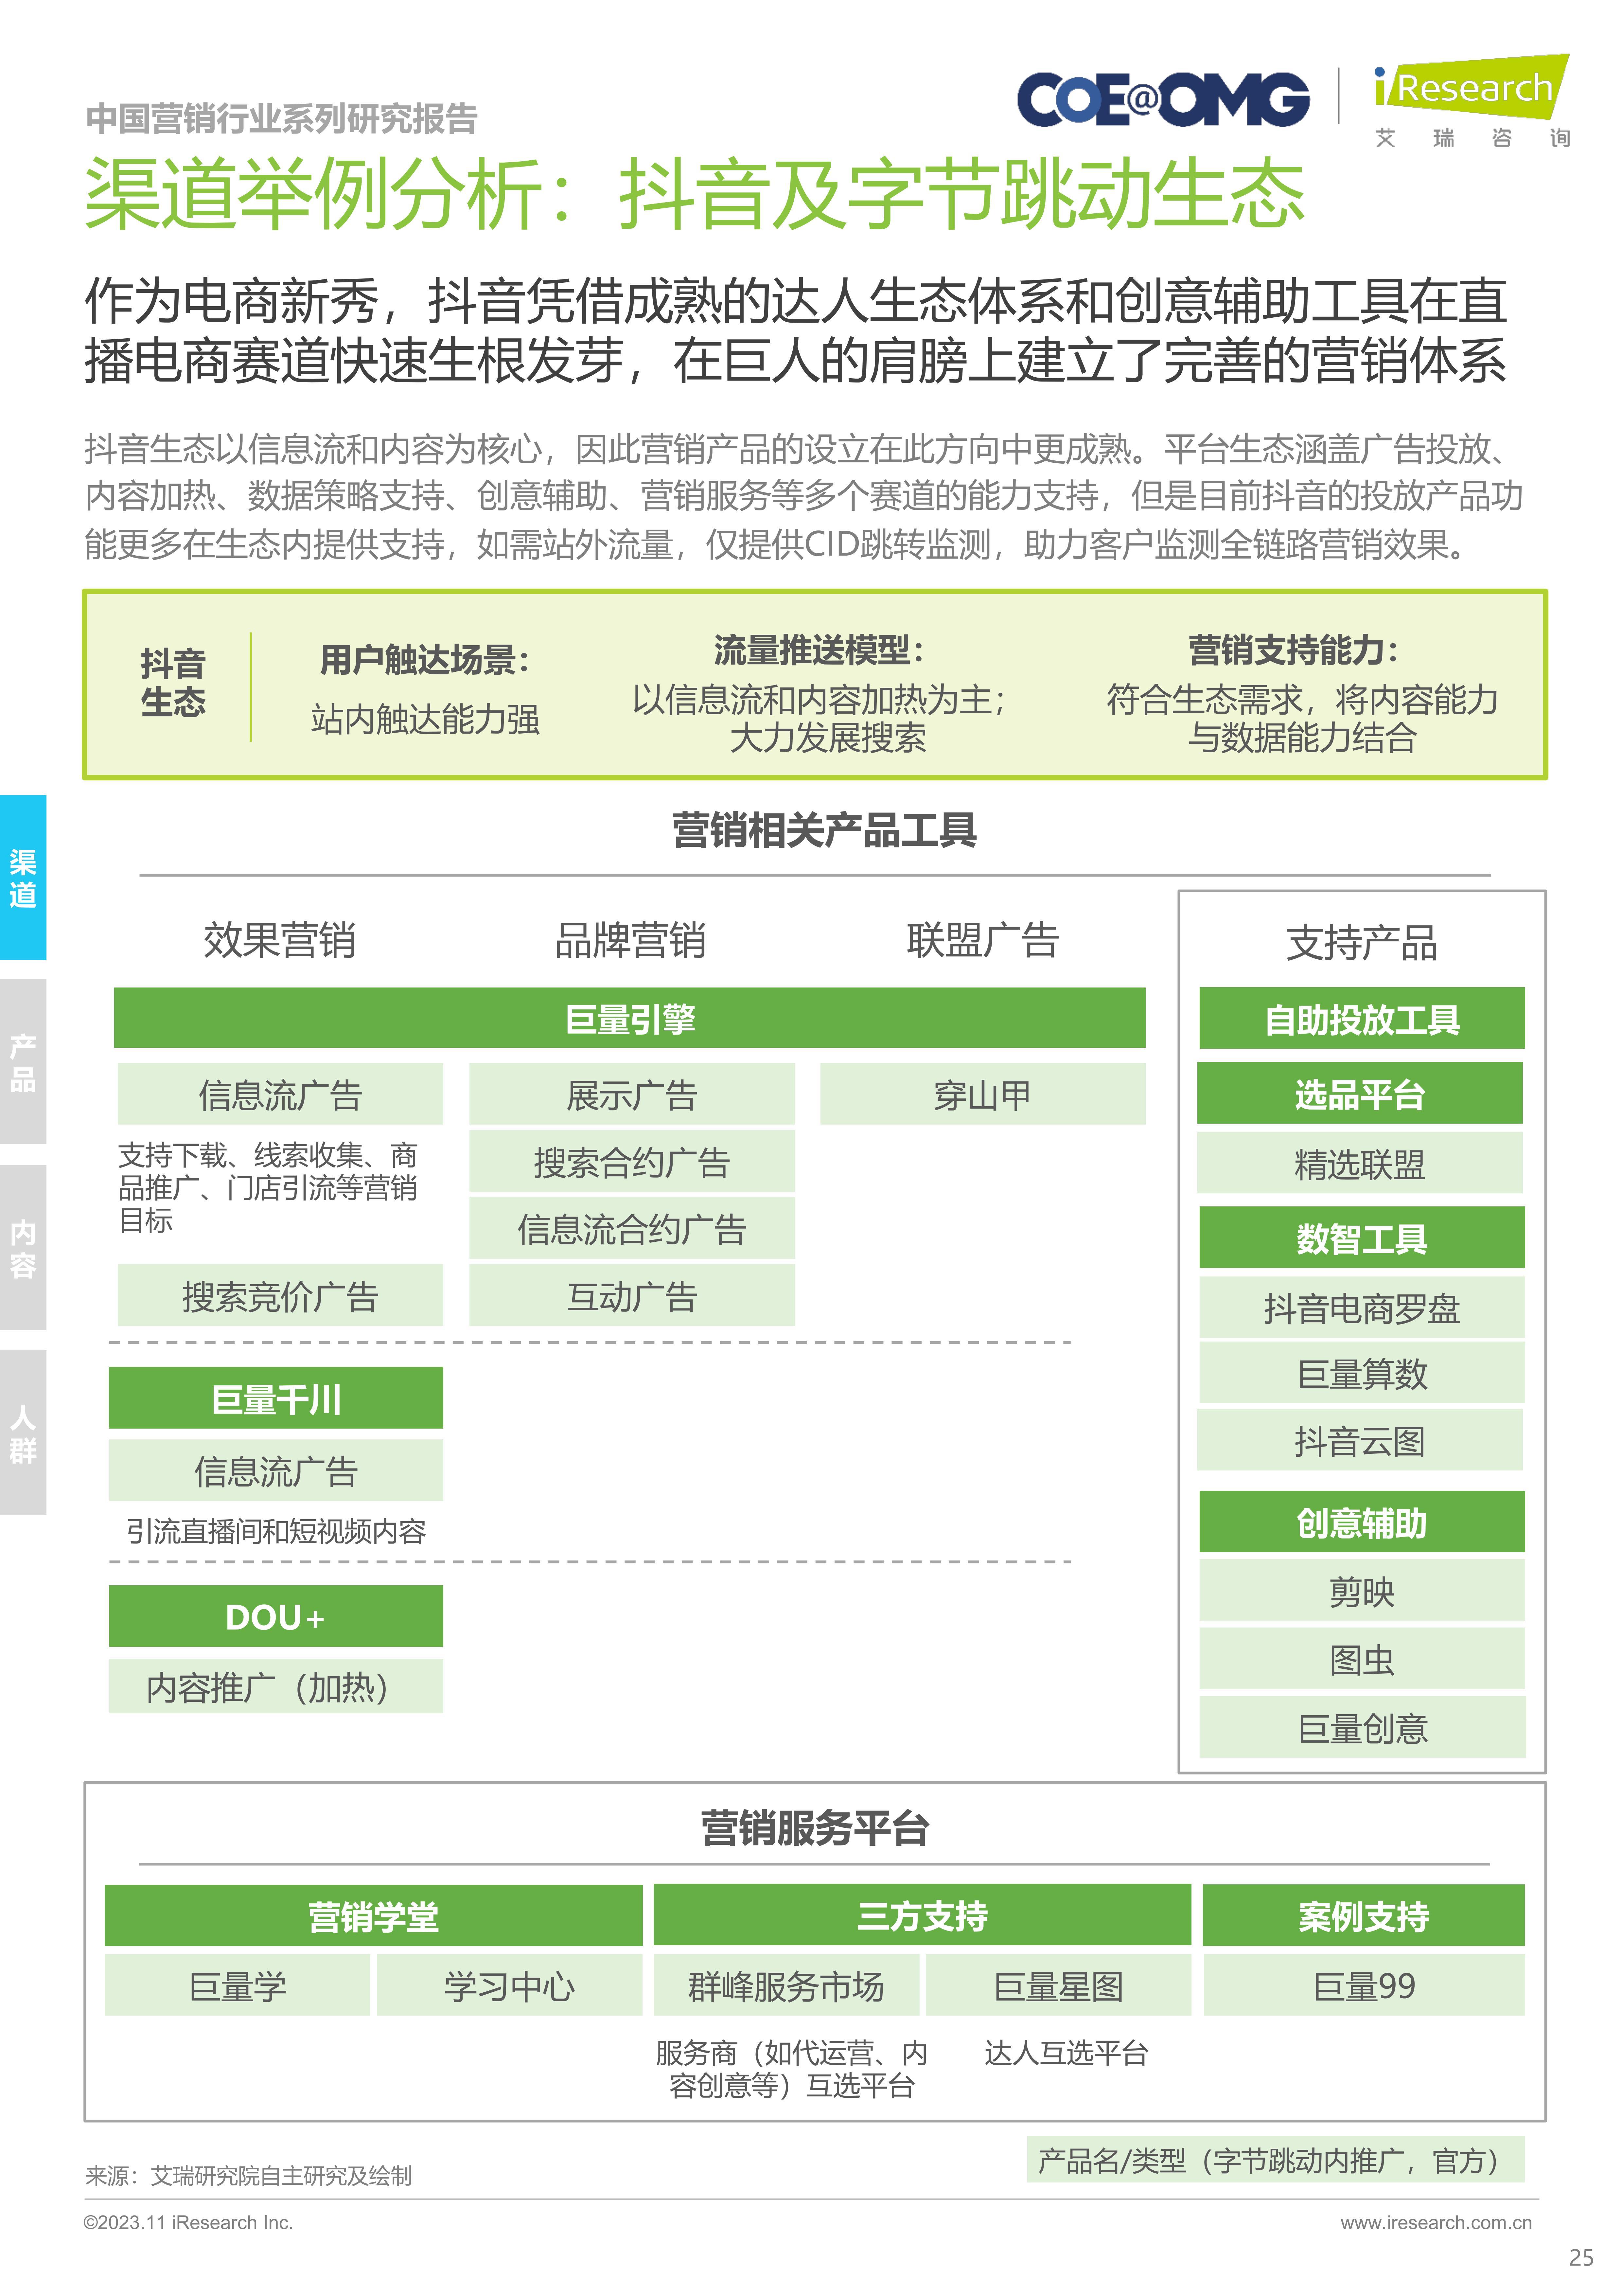Click the 选品平台 header
1622x2296 pixels.
pyautogui.click(x=1360, y=1093)
